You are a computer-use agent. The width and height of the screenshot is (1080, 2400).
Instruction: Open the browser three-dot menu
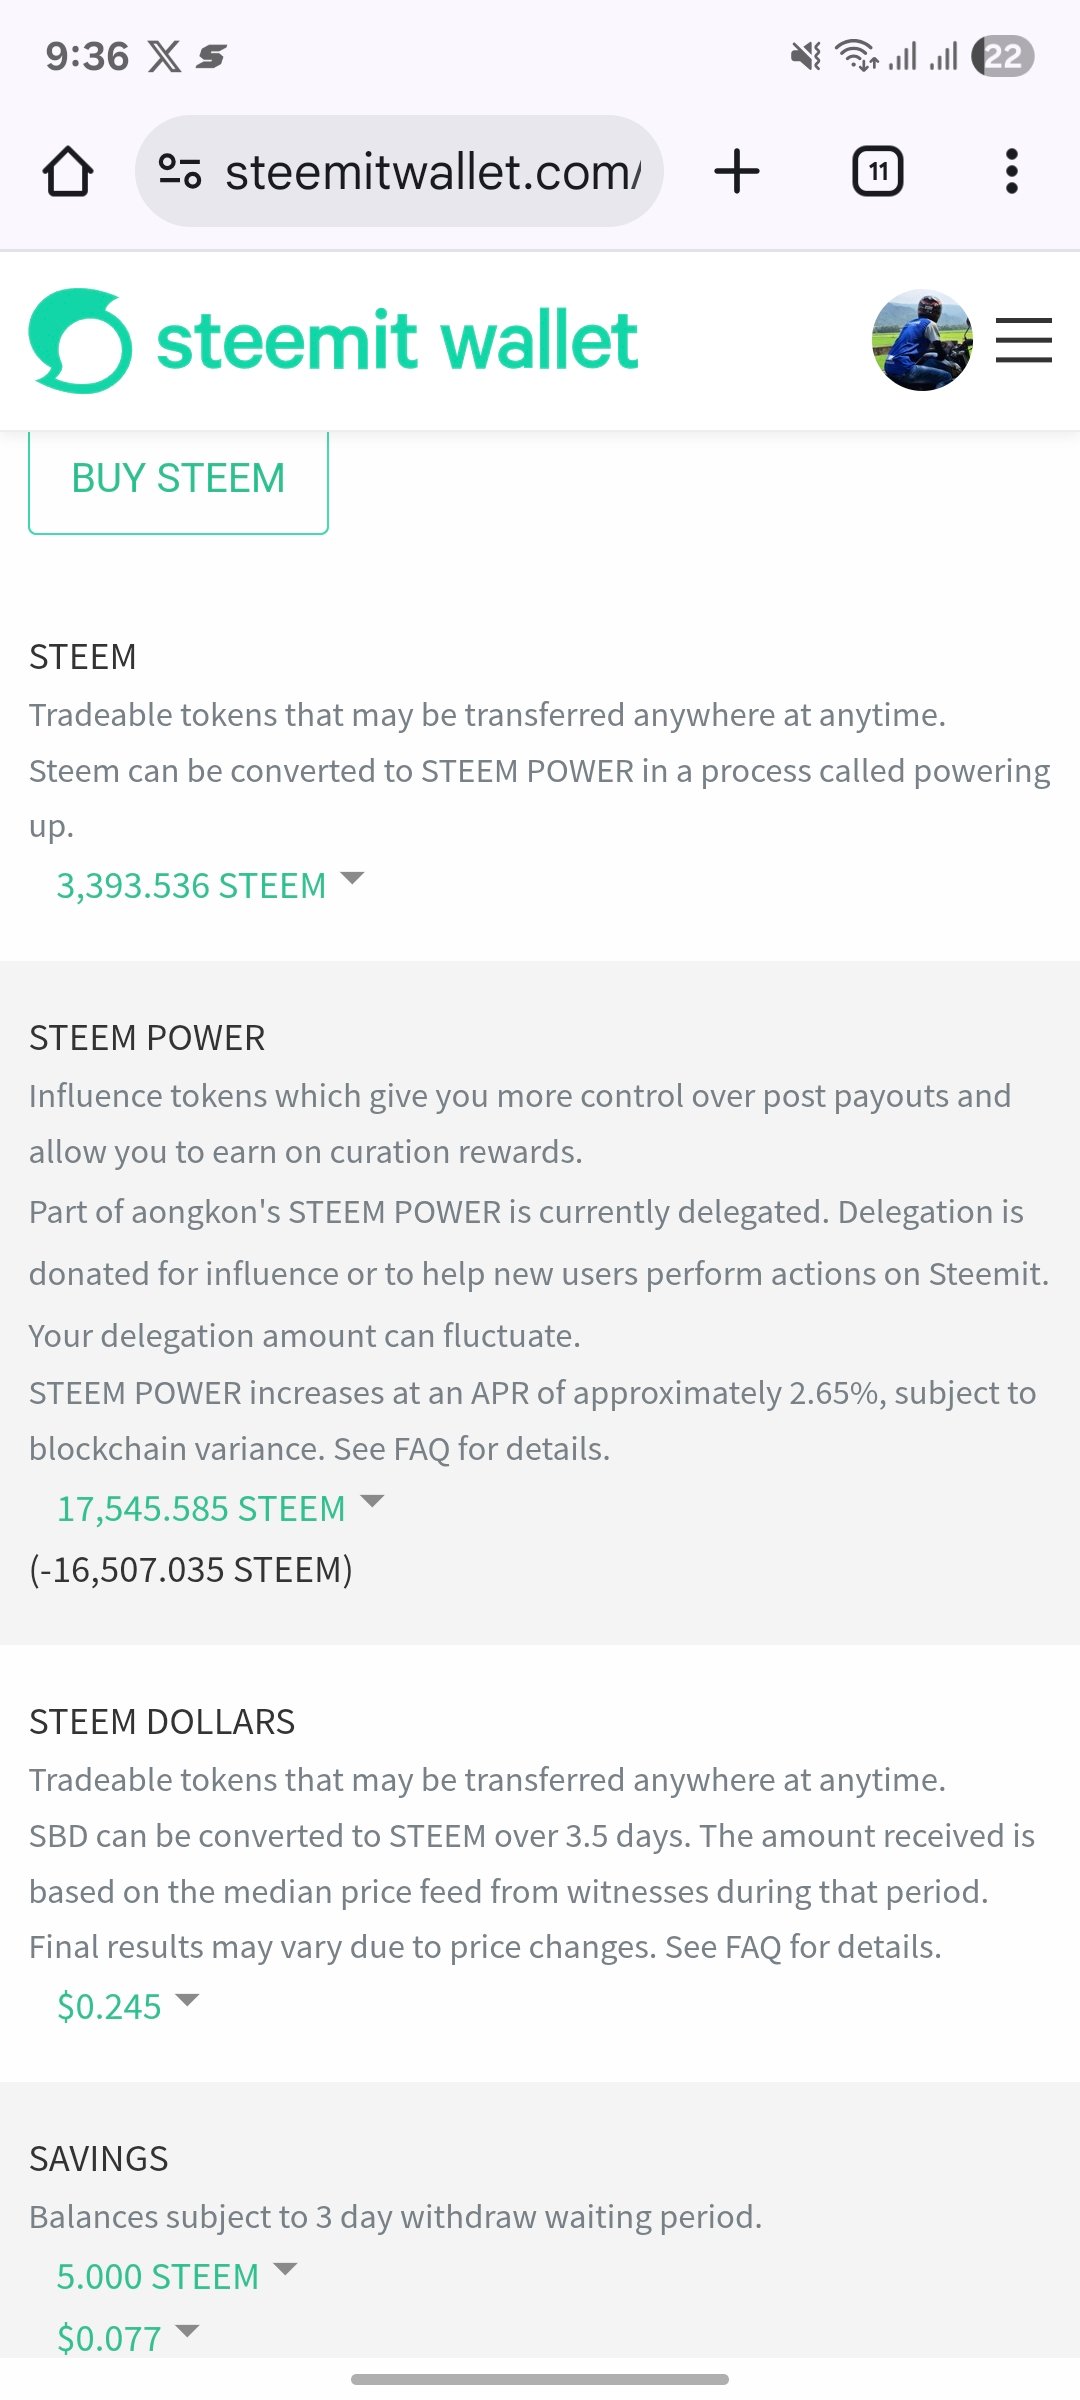pos(1011,171)
